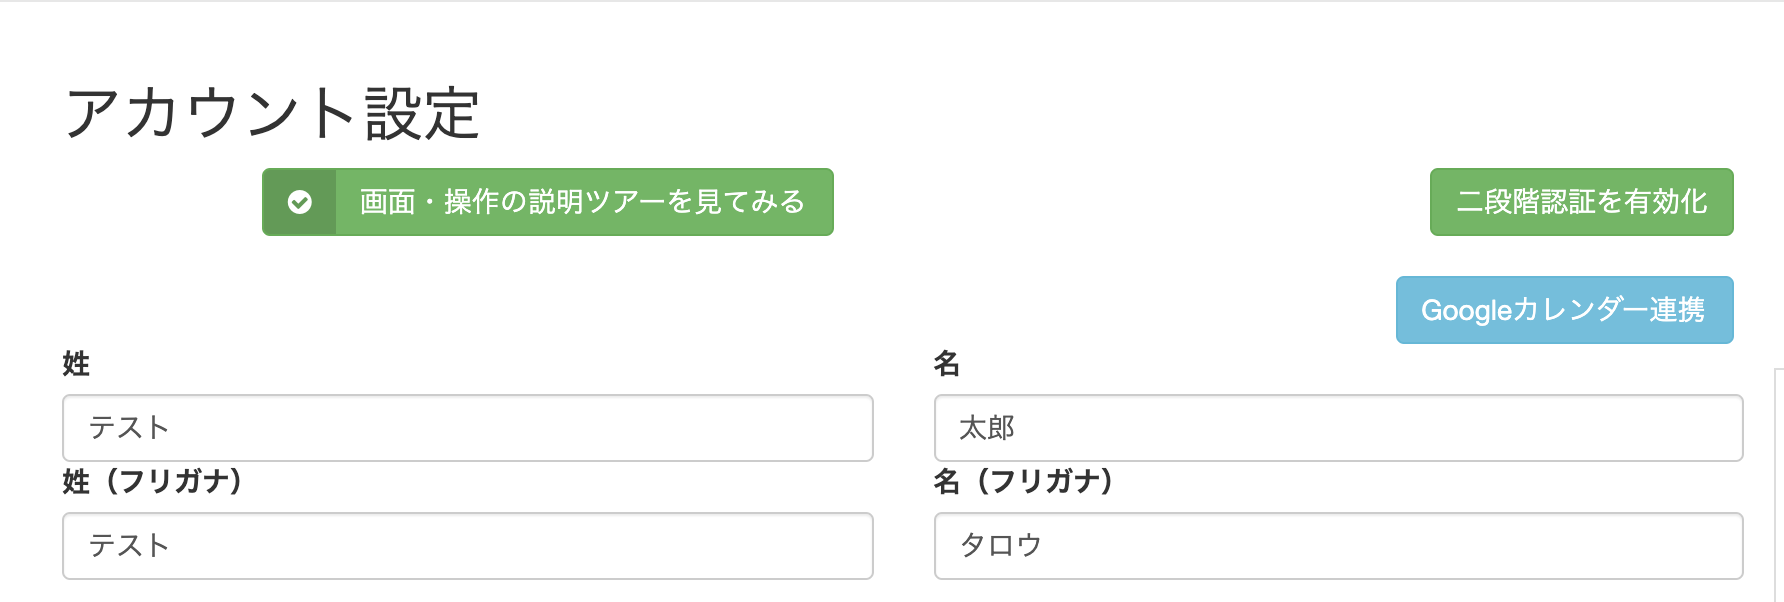Click the 姓 field label
This screenshot has height=602, width=1784.
click(x=76, y=364)
